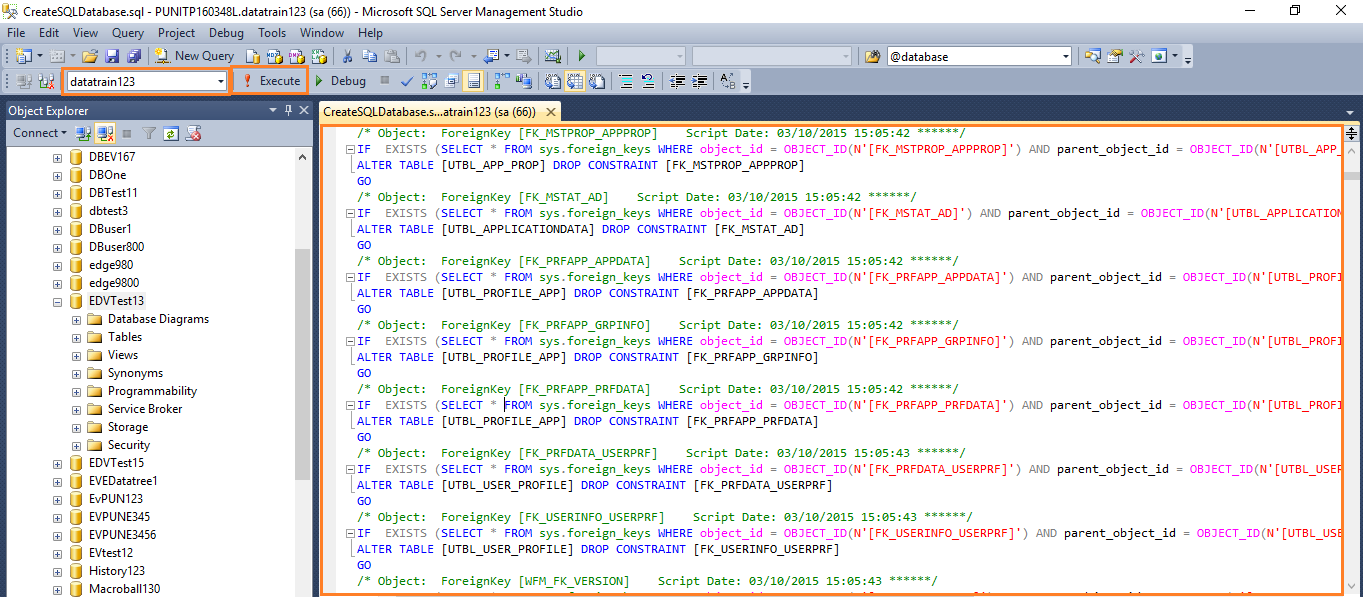Screen dimensions: 1363x597
Task: Open the Window menu
Action: [322, 32]
